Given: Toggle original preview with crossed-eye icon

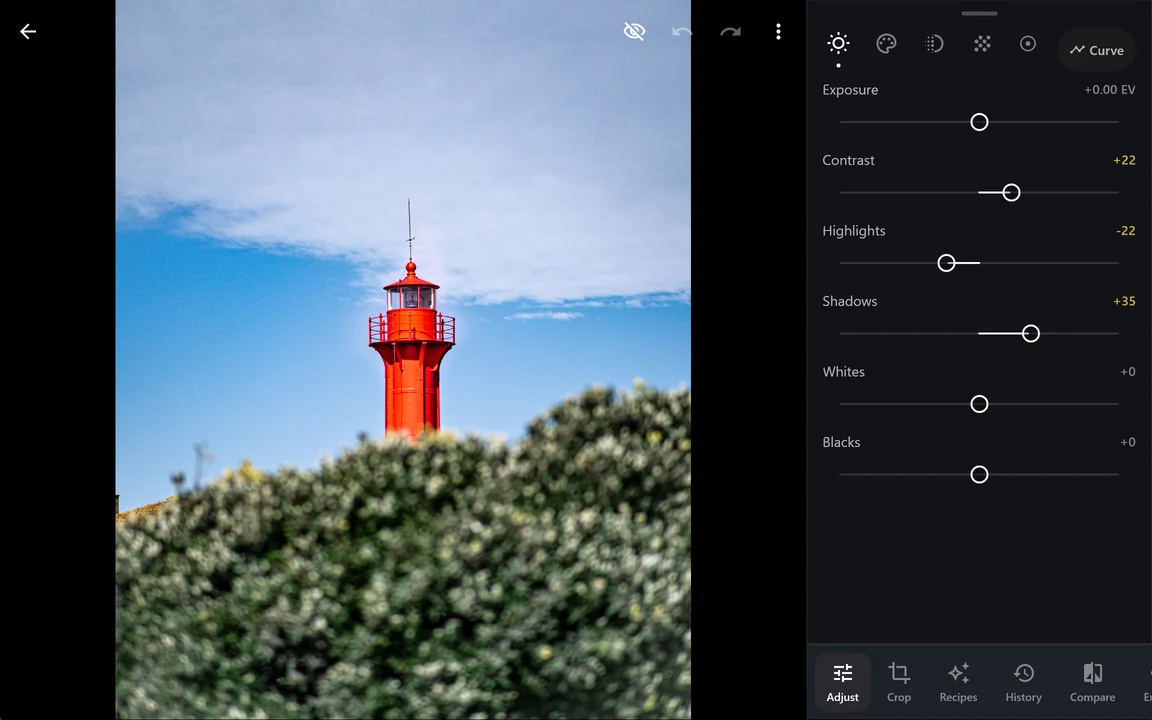Looking at the screenshot, I should pos(634,32).
